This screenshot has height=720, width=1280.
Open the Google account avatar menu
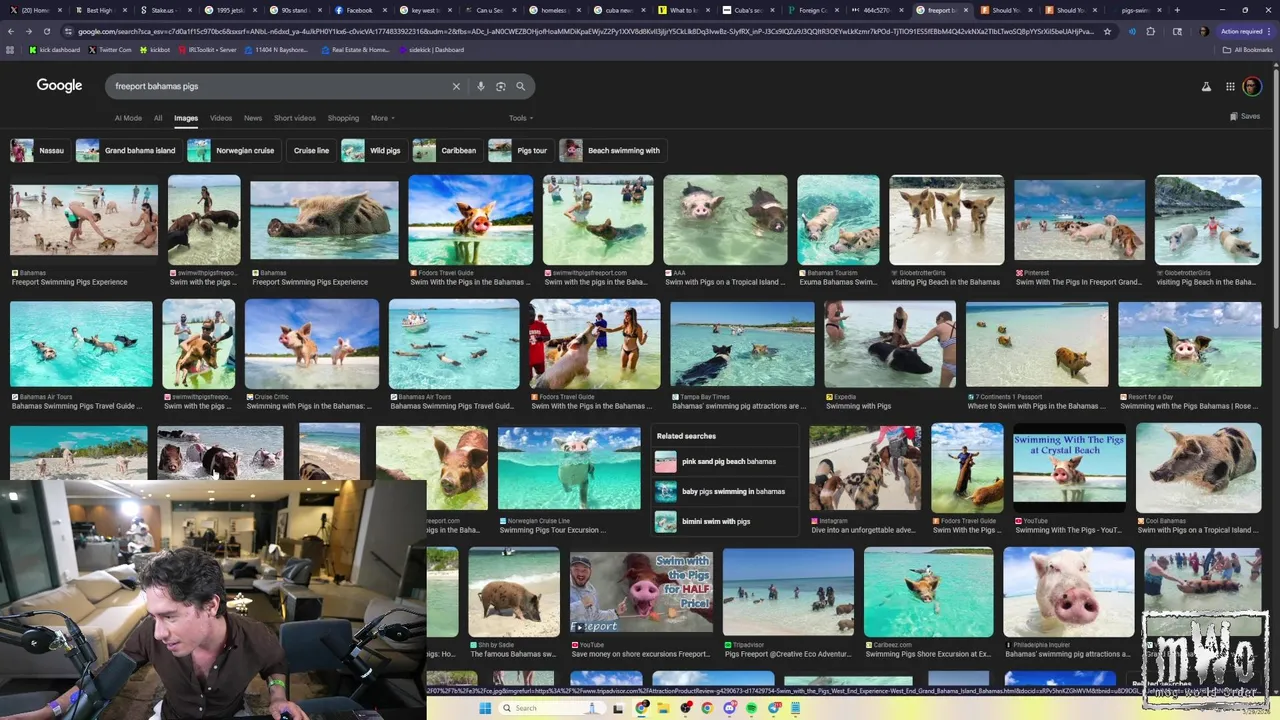click(x=1252, y=87)
